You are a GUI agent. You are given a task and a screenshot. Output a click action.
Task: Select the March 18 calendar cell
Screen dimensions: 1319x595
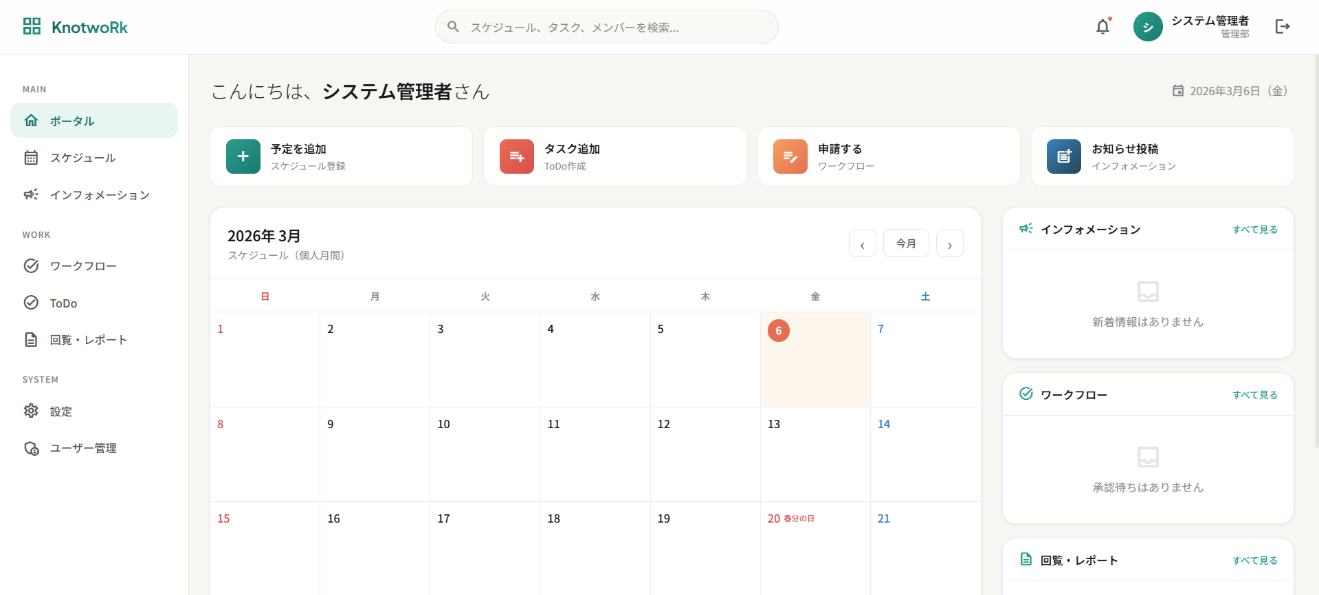(595, 549)
